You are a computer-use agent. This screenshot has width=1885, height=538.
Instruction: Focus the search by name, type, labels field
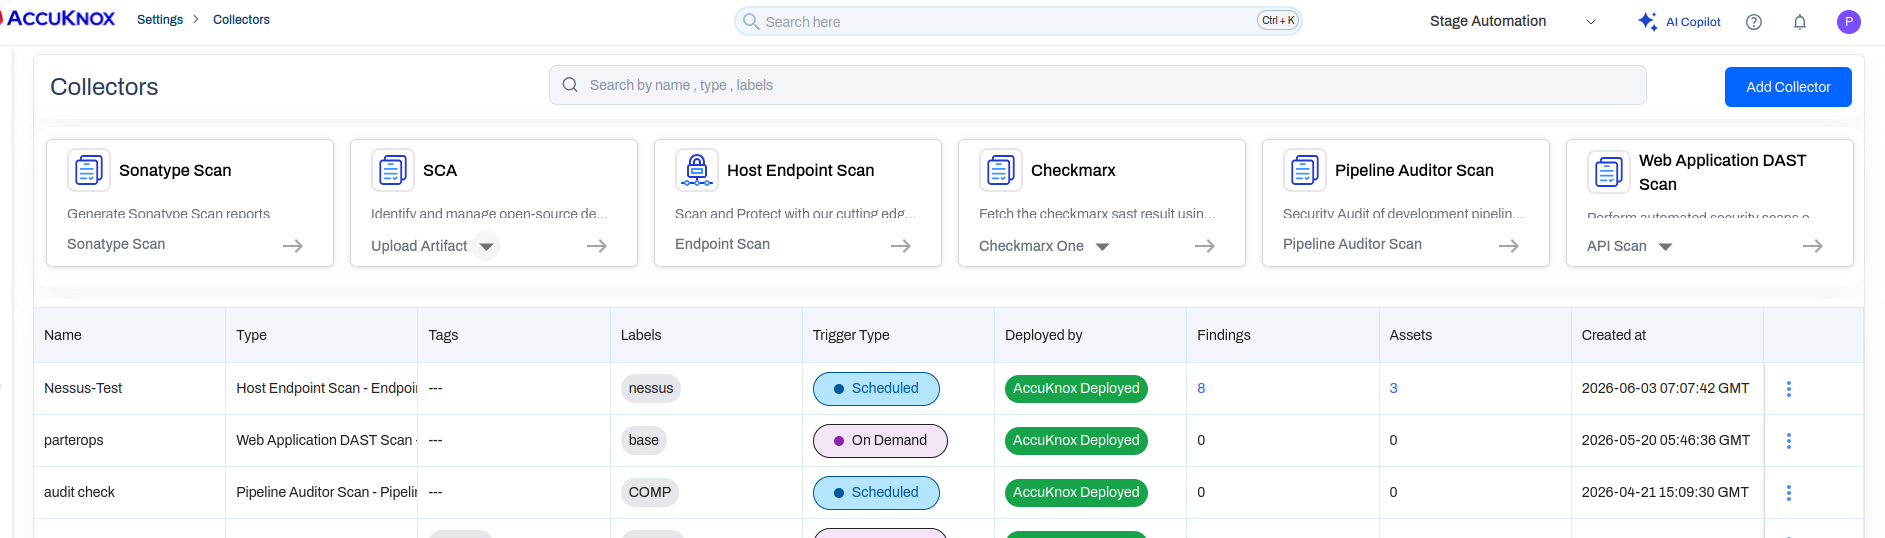point(1097,85)
